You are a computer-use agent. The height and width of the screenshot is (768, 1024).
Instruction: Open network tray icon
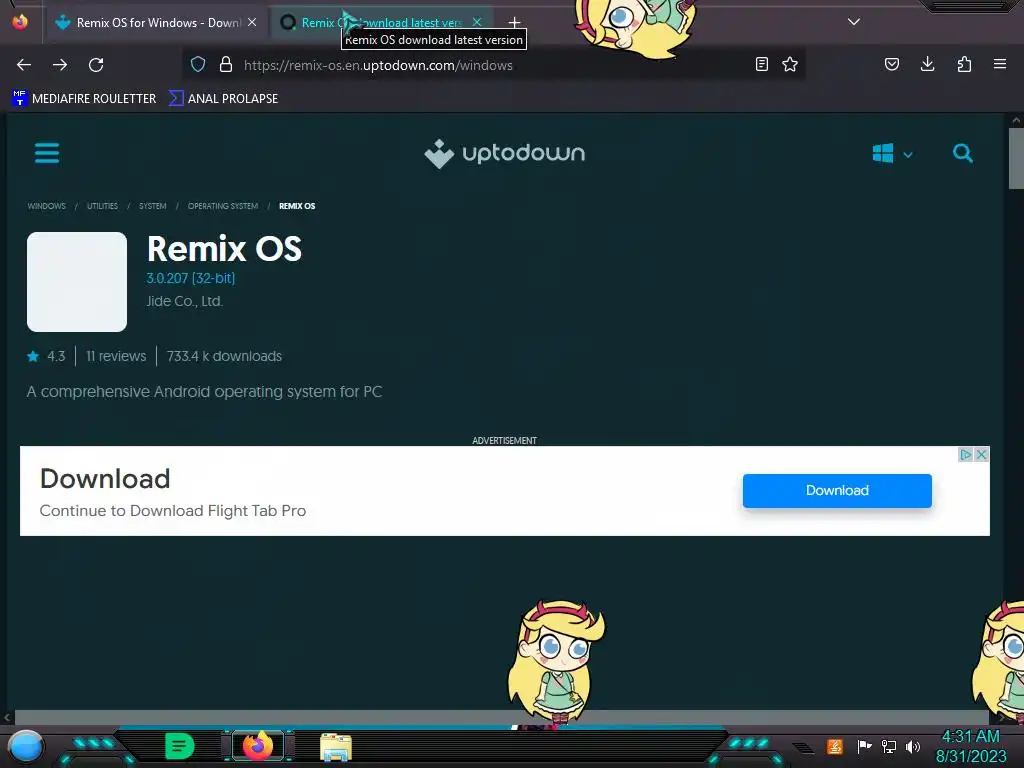(x=889, y=746)
